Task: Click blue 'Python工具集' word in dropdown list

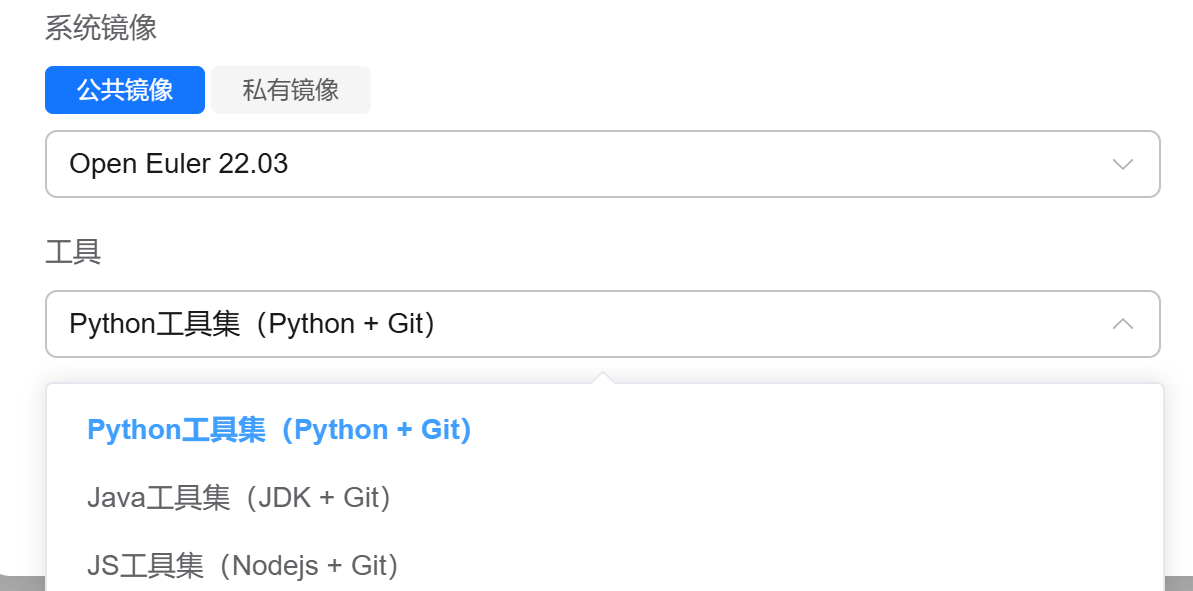Action: coord(176,430)
